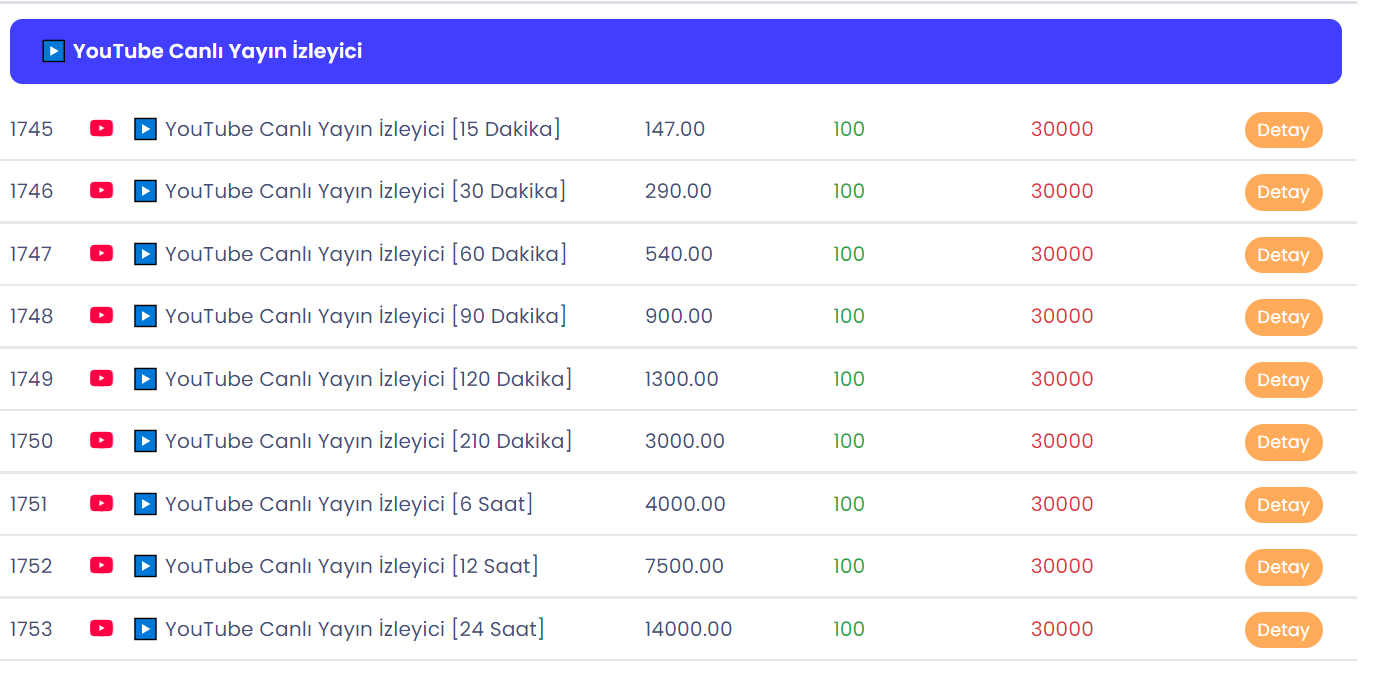Show Detay for service 1748
Image resolution: width=1383 pixels, height=694 pixels.
click(x=1283, y=317)
